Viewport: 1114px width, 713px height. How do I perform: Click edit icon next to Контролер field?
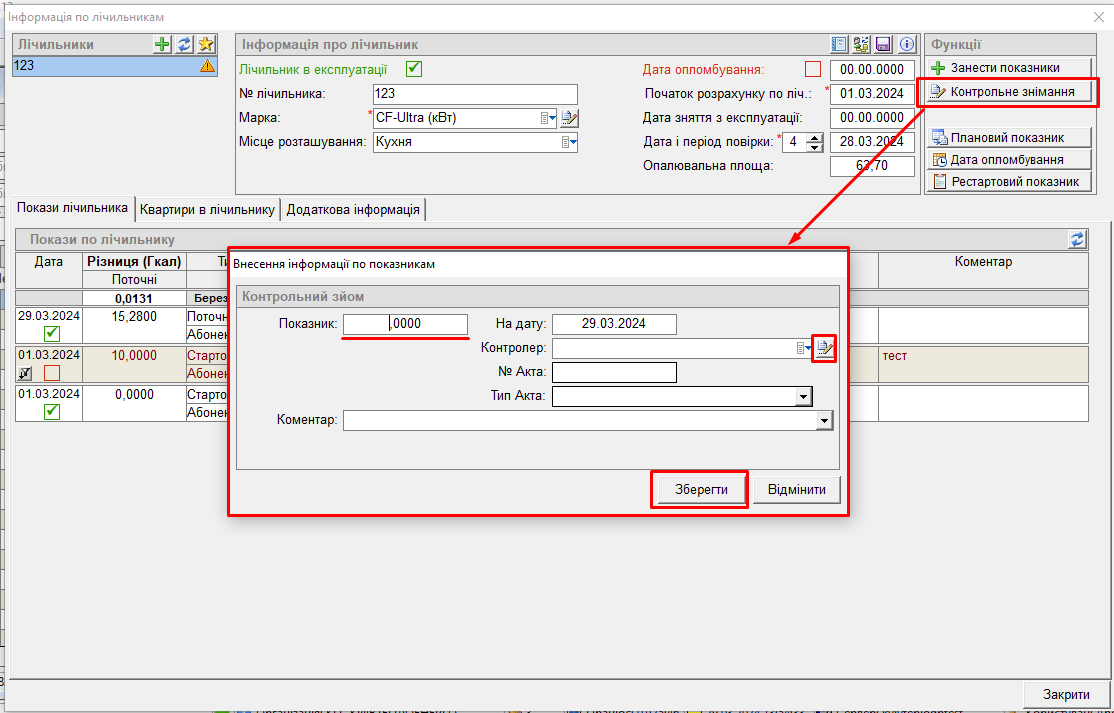(x=824, y=348)
